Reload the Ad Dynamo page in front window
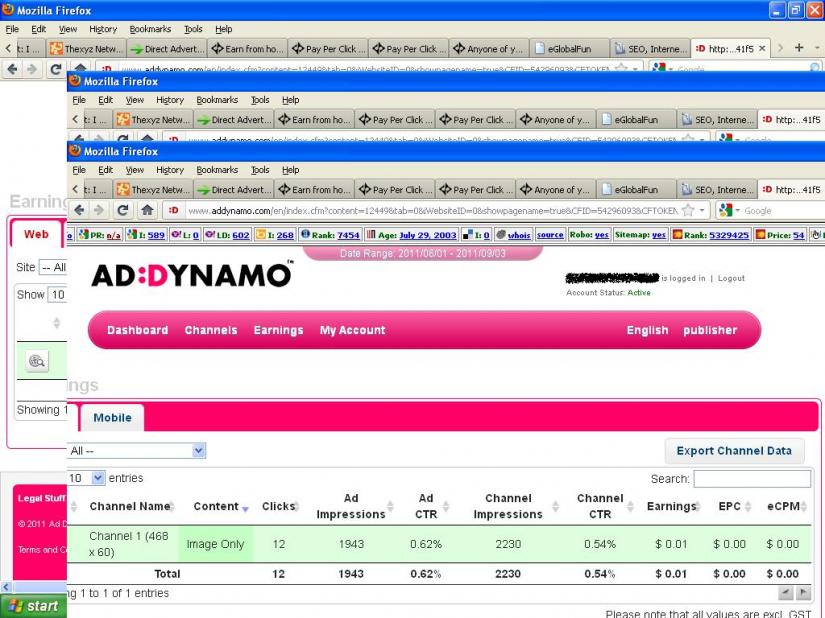The width and height of the screenshot is (825, 618). pos(123,210)
